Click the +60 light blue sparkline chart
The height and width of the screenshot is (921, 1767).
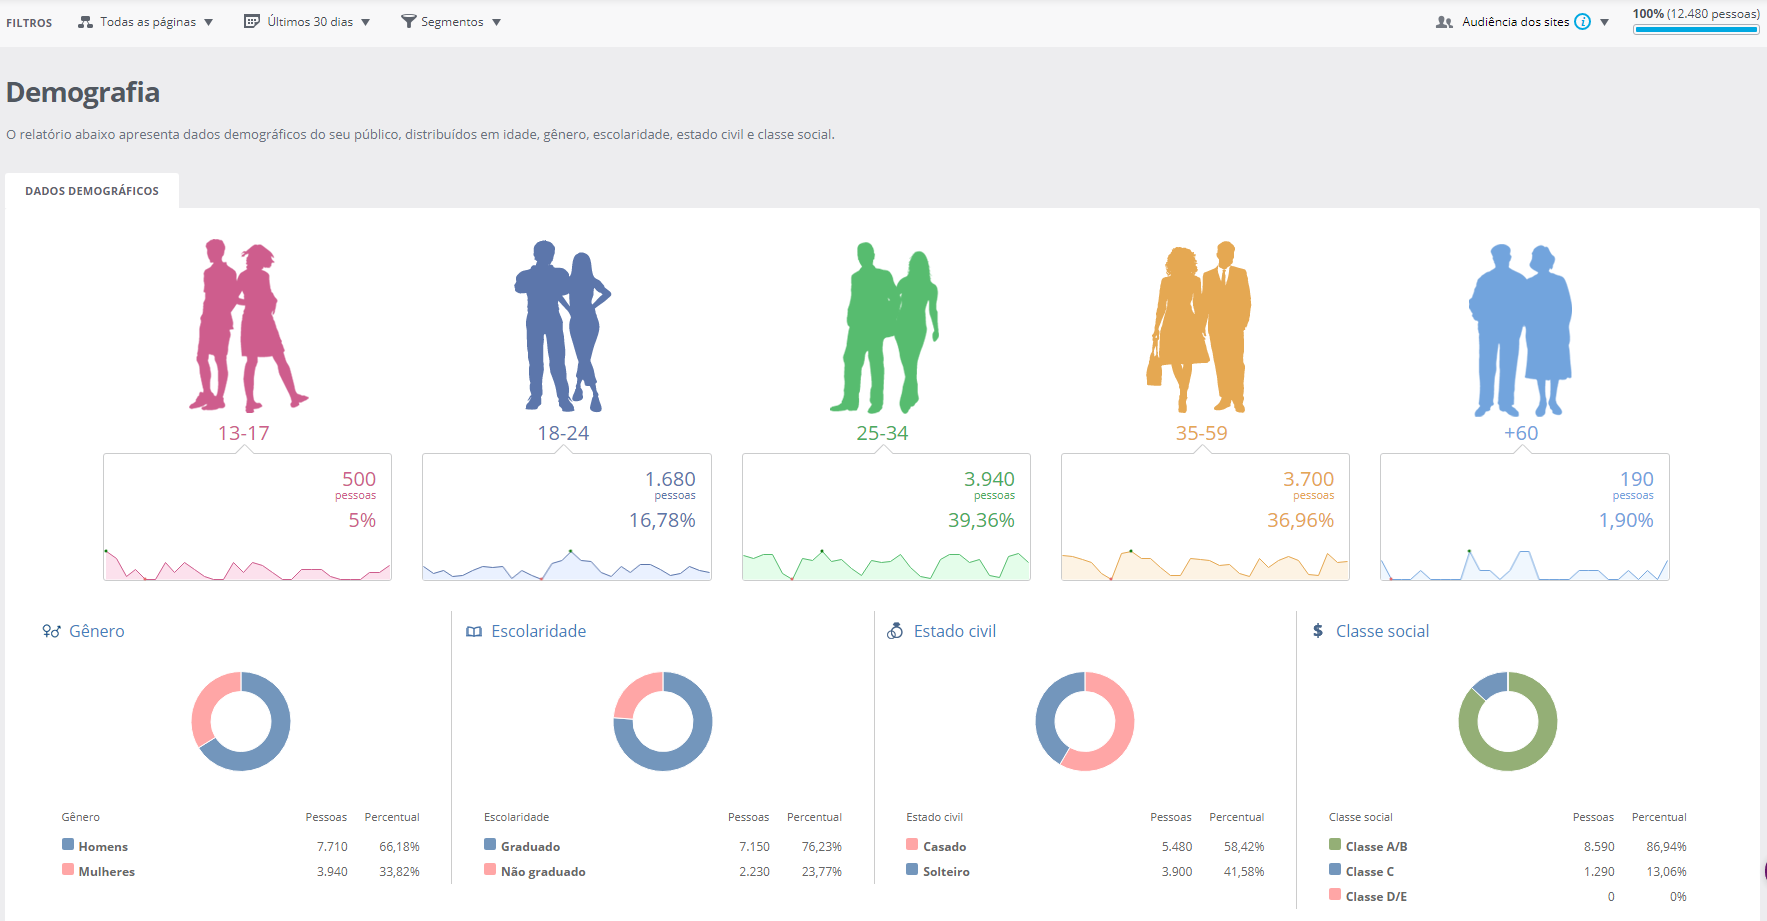coord(1525,565)
